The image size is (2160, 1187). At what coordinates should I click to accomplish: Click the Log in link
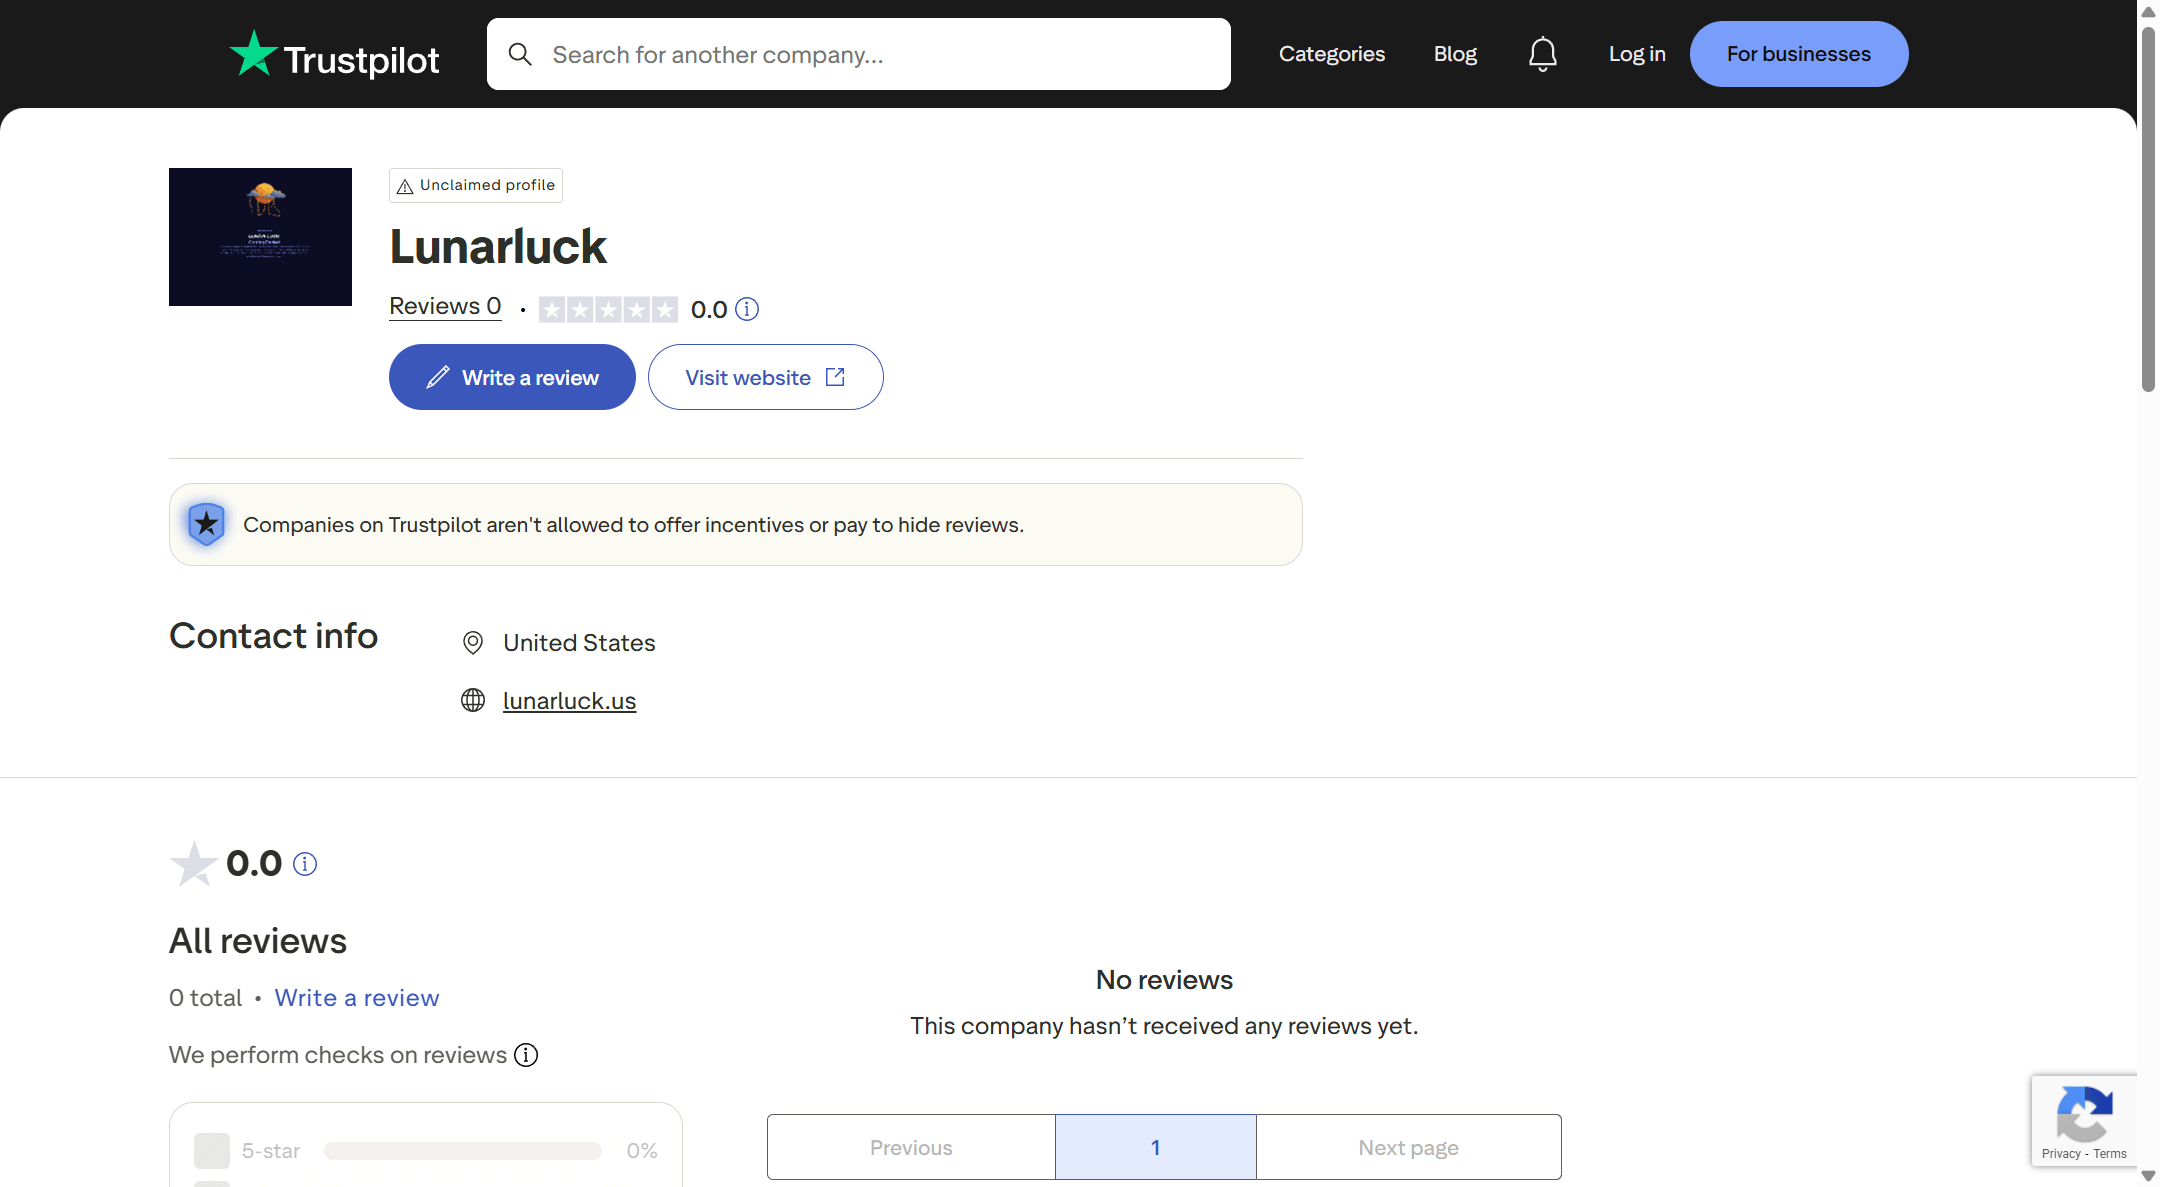click(1636, 54)
